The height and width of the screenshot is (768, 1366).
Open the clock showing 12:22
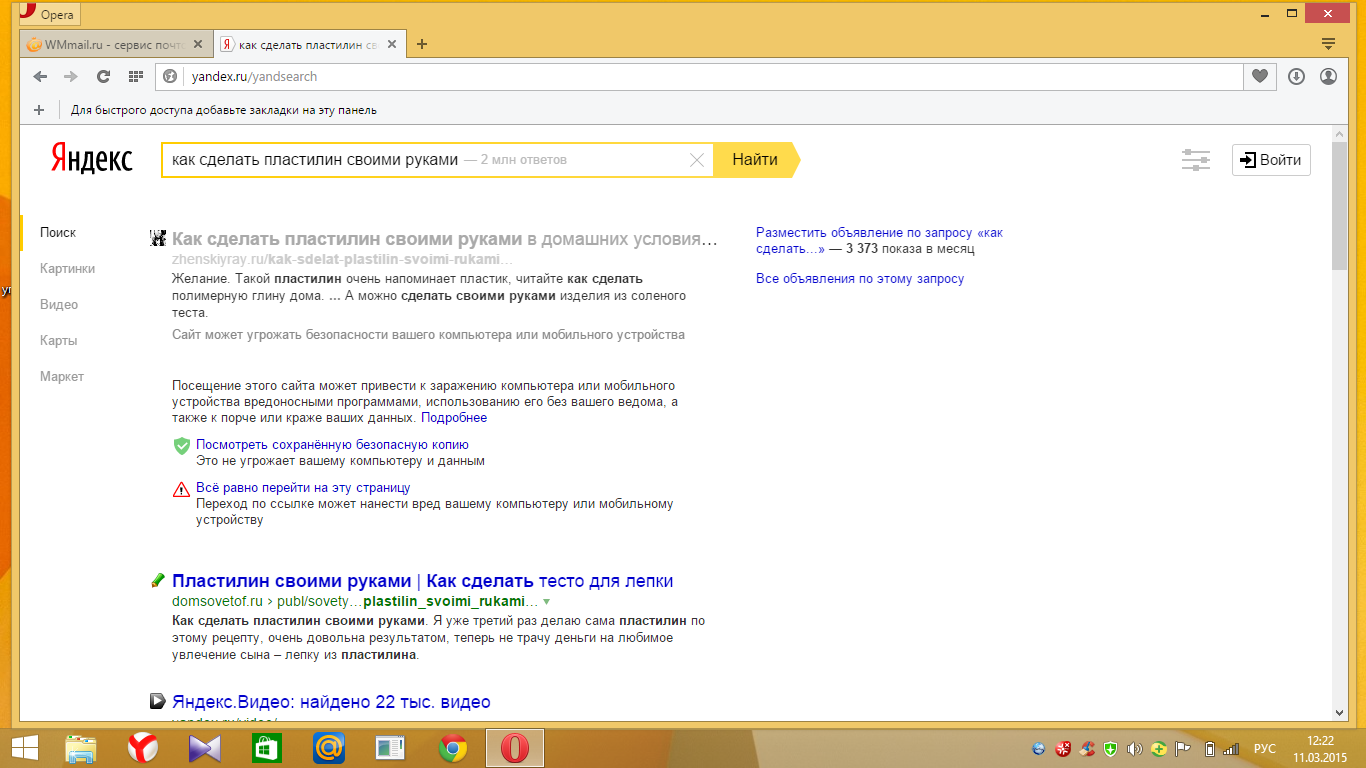[1321, 748]
